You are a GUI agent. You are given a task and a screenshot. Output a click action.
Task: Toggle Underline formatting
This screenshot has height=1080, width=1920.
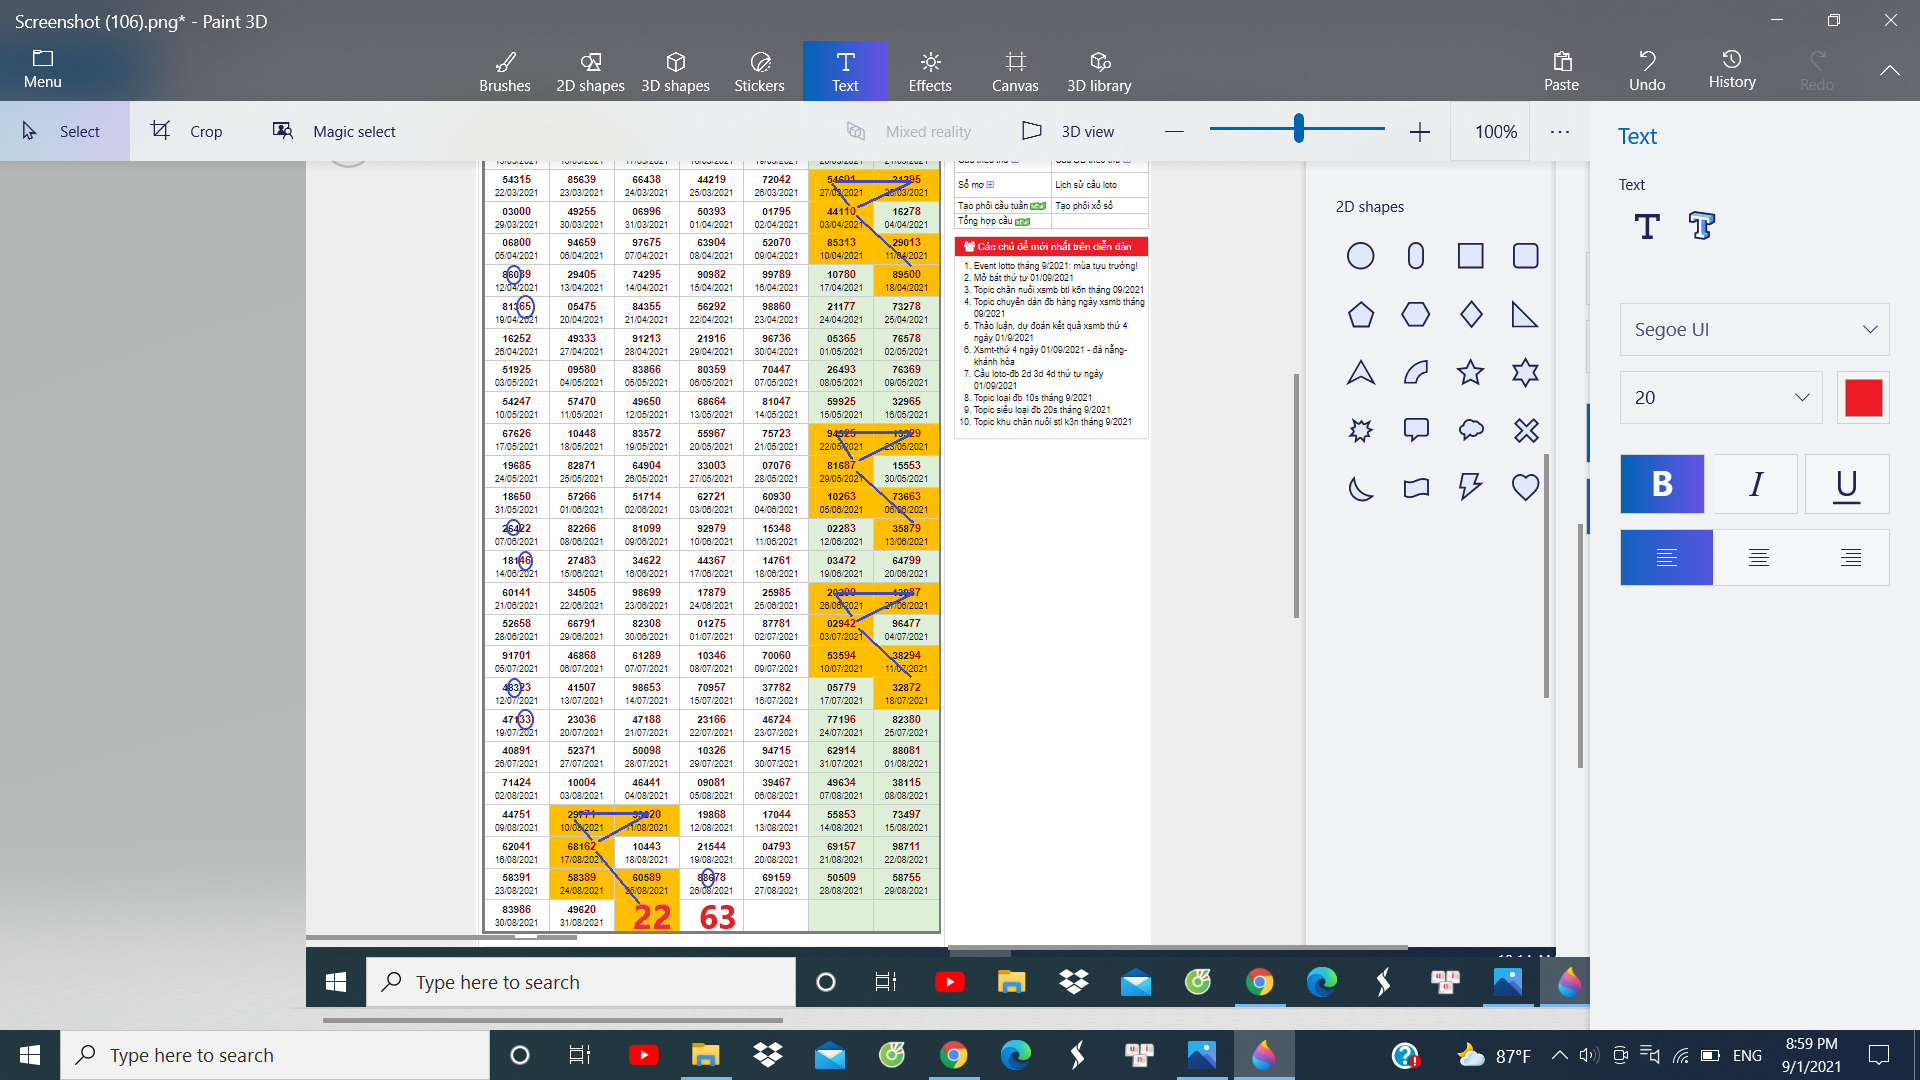click(x=1847, y=484)
